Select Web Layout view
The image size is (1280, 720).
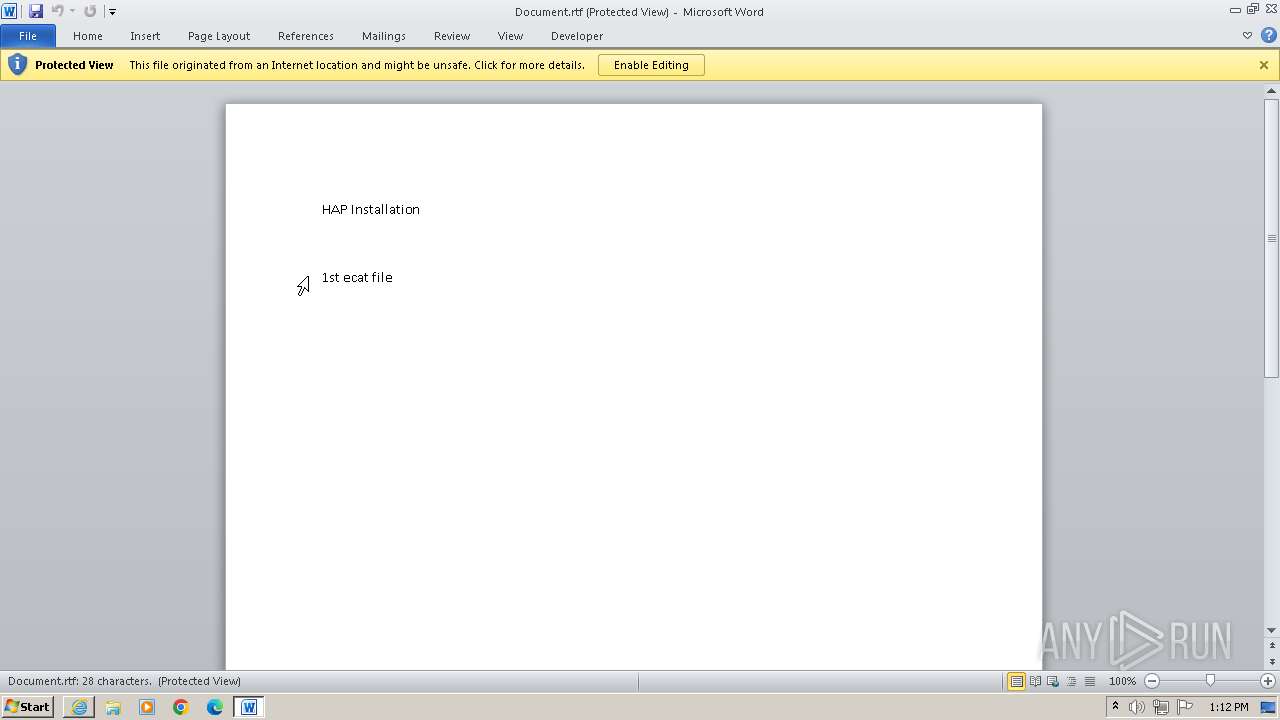coord(1053,681)
